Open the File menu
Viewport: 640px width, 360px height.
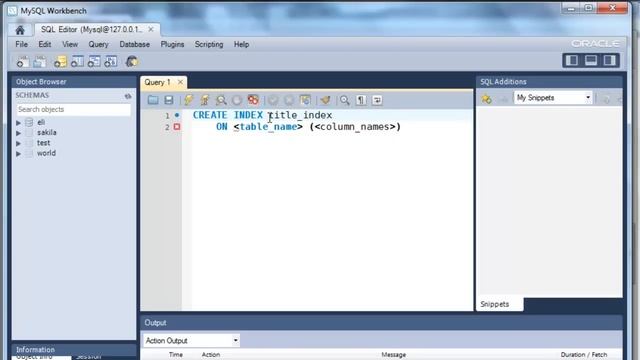[22, 44]
